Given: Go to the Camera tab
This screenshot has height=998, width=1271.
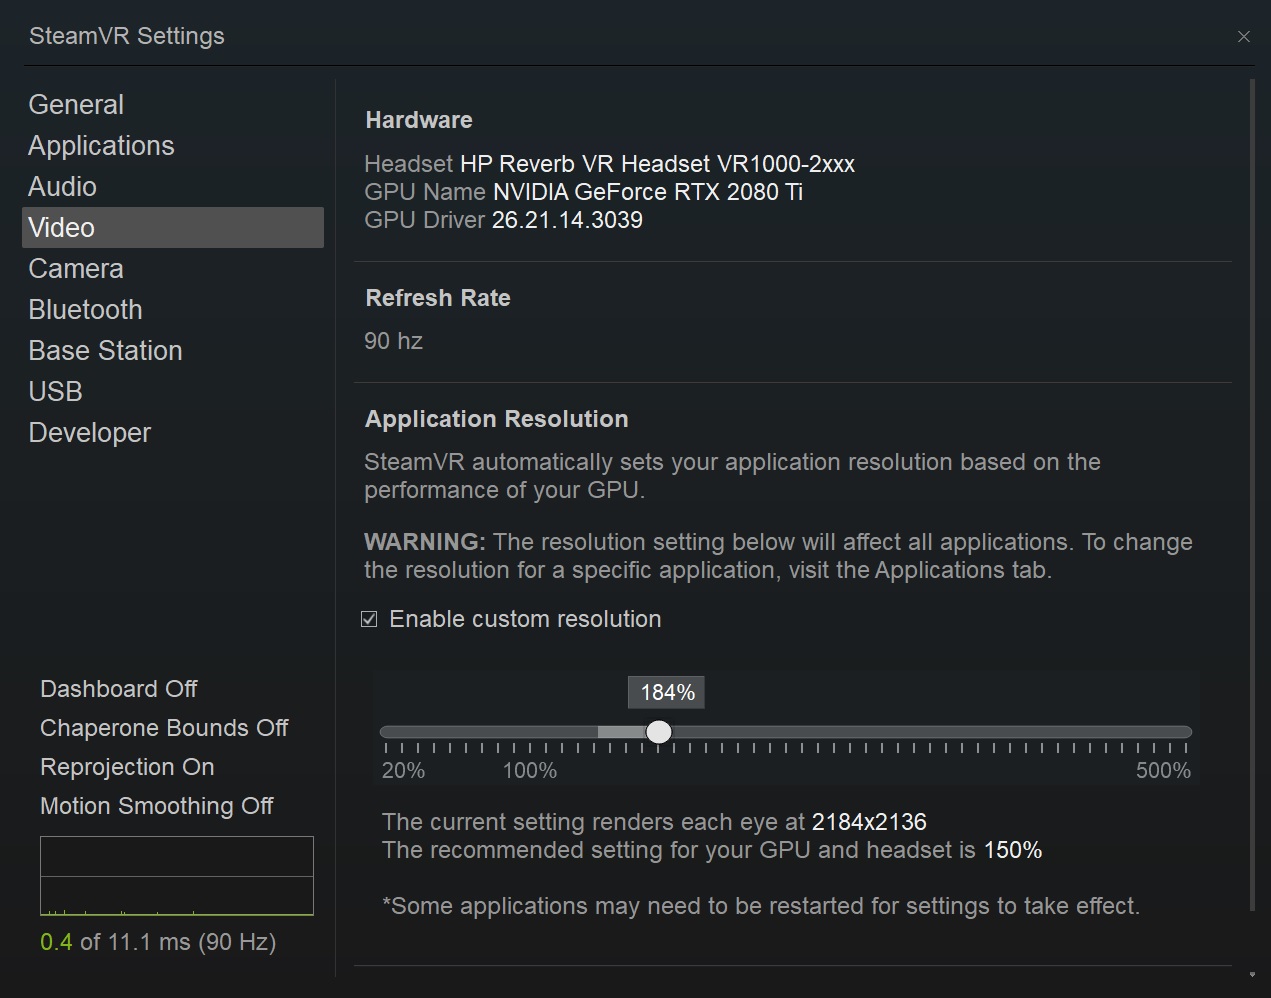Looking at the screenshot, I should (76, 269).
